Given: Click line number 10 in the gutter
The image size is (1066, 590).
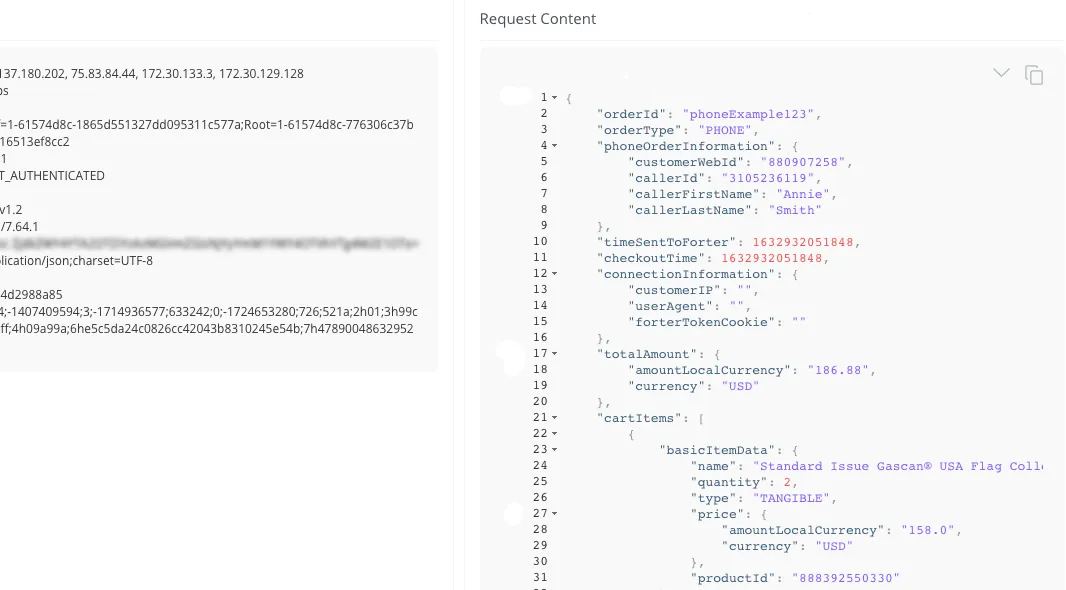Looking at the screenshot, I should (x=540, y=241).
